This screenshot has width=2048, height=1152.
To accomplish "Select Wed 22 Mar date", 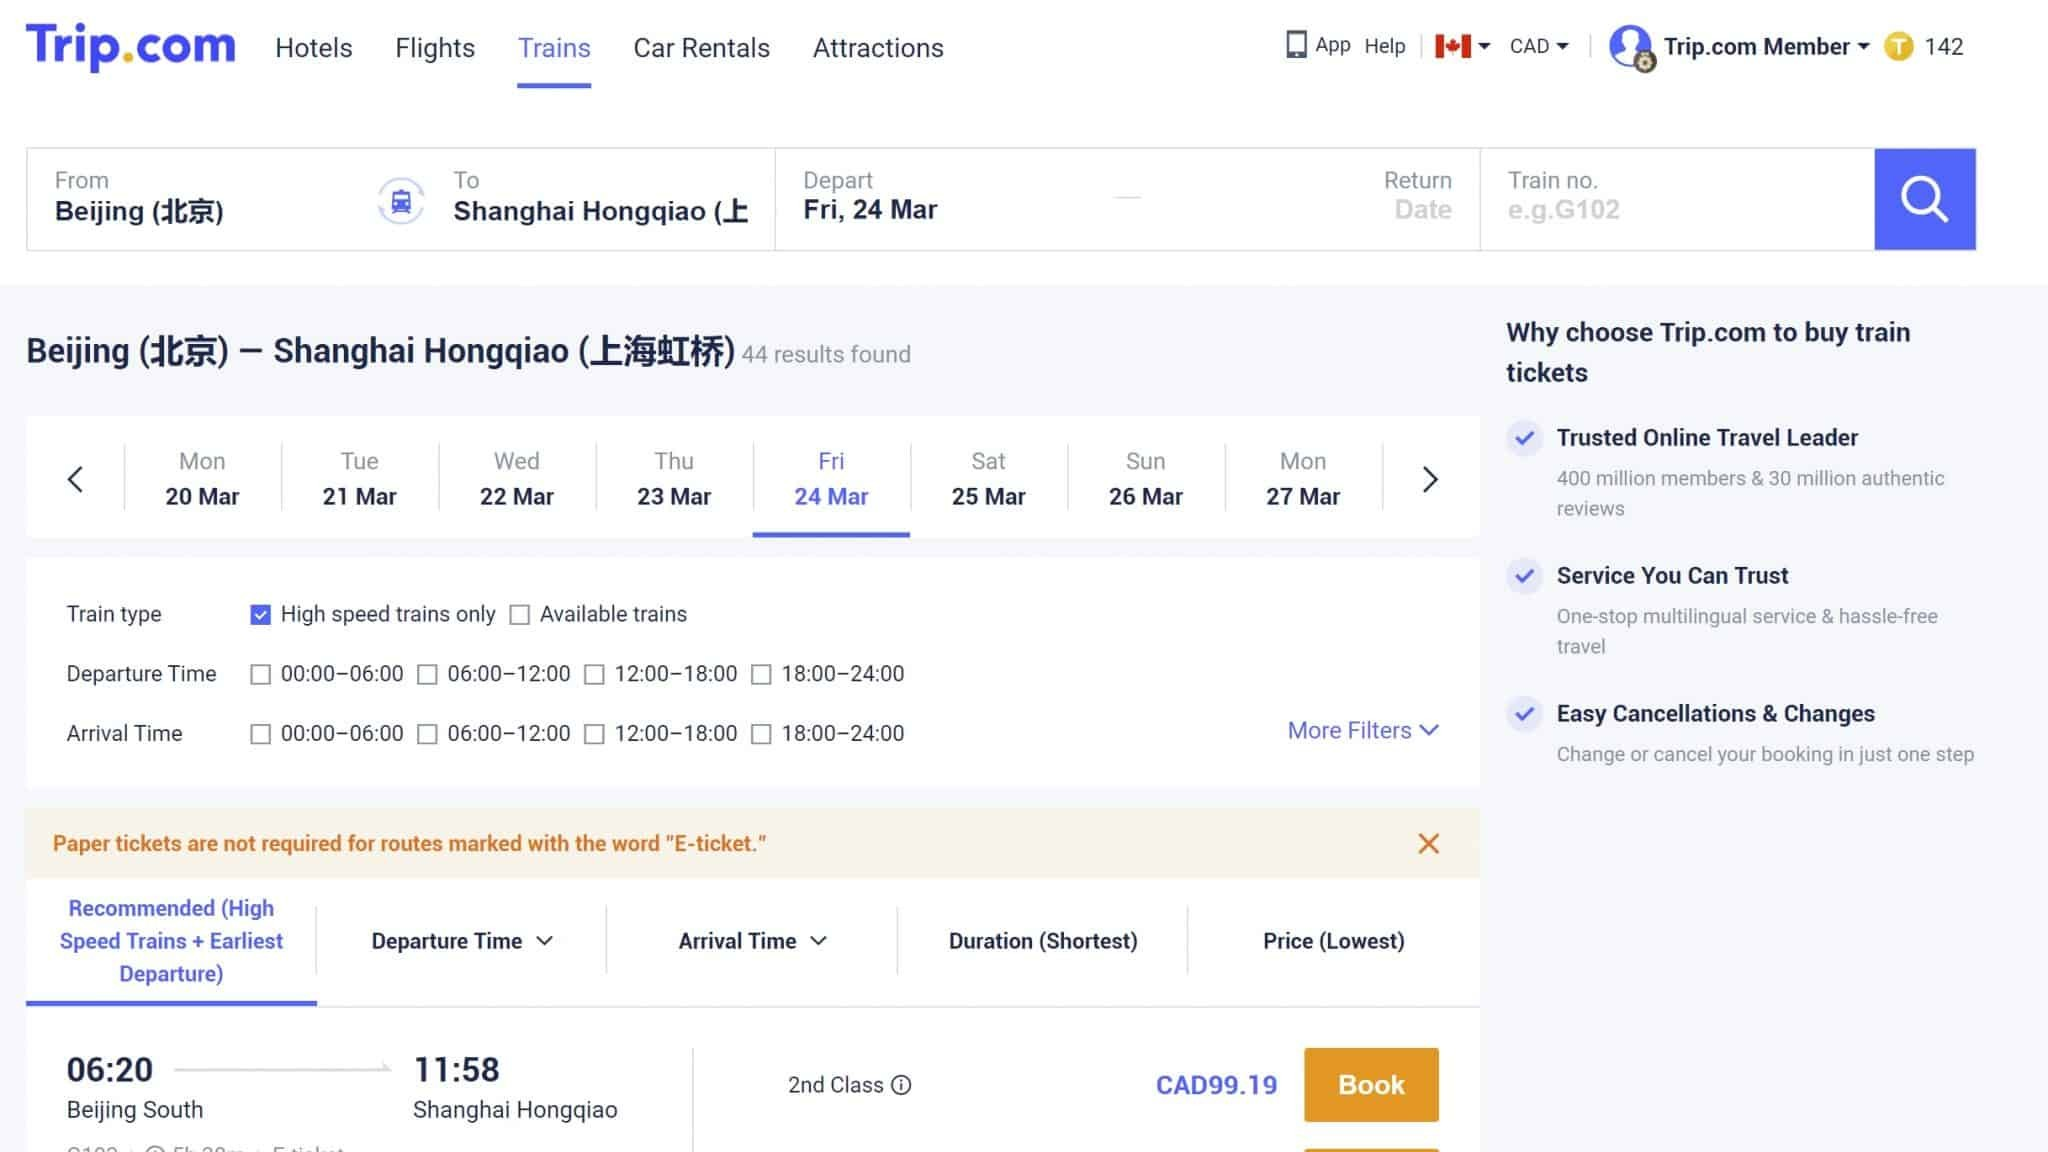I will coord(516,479).
